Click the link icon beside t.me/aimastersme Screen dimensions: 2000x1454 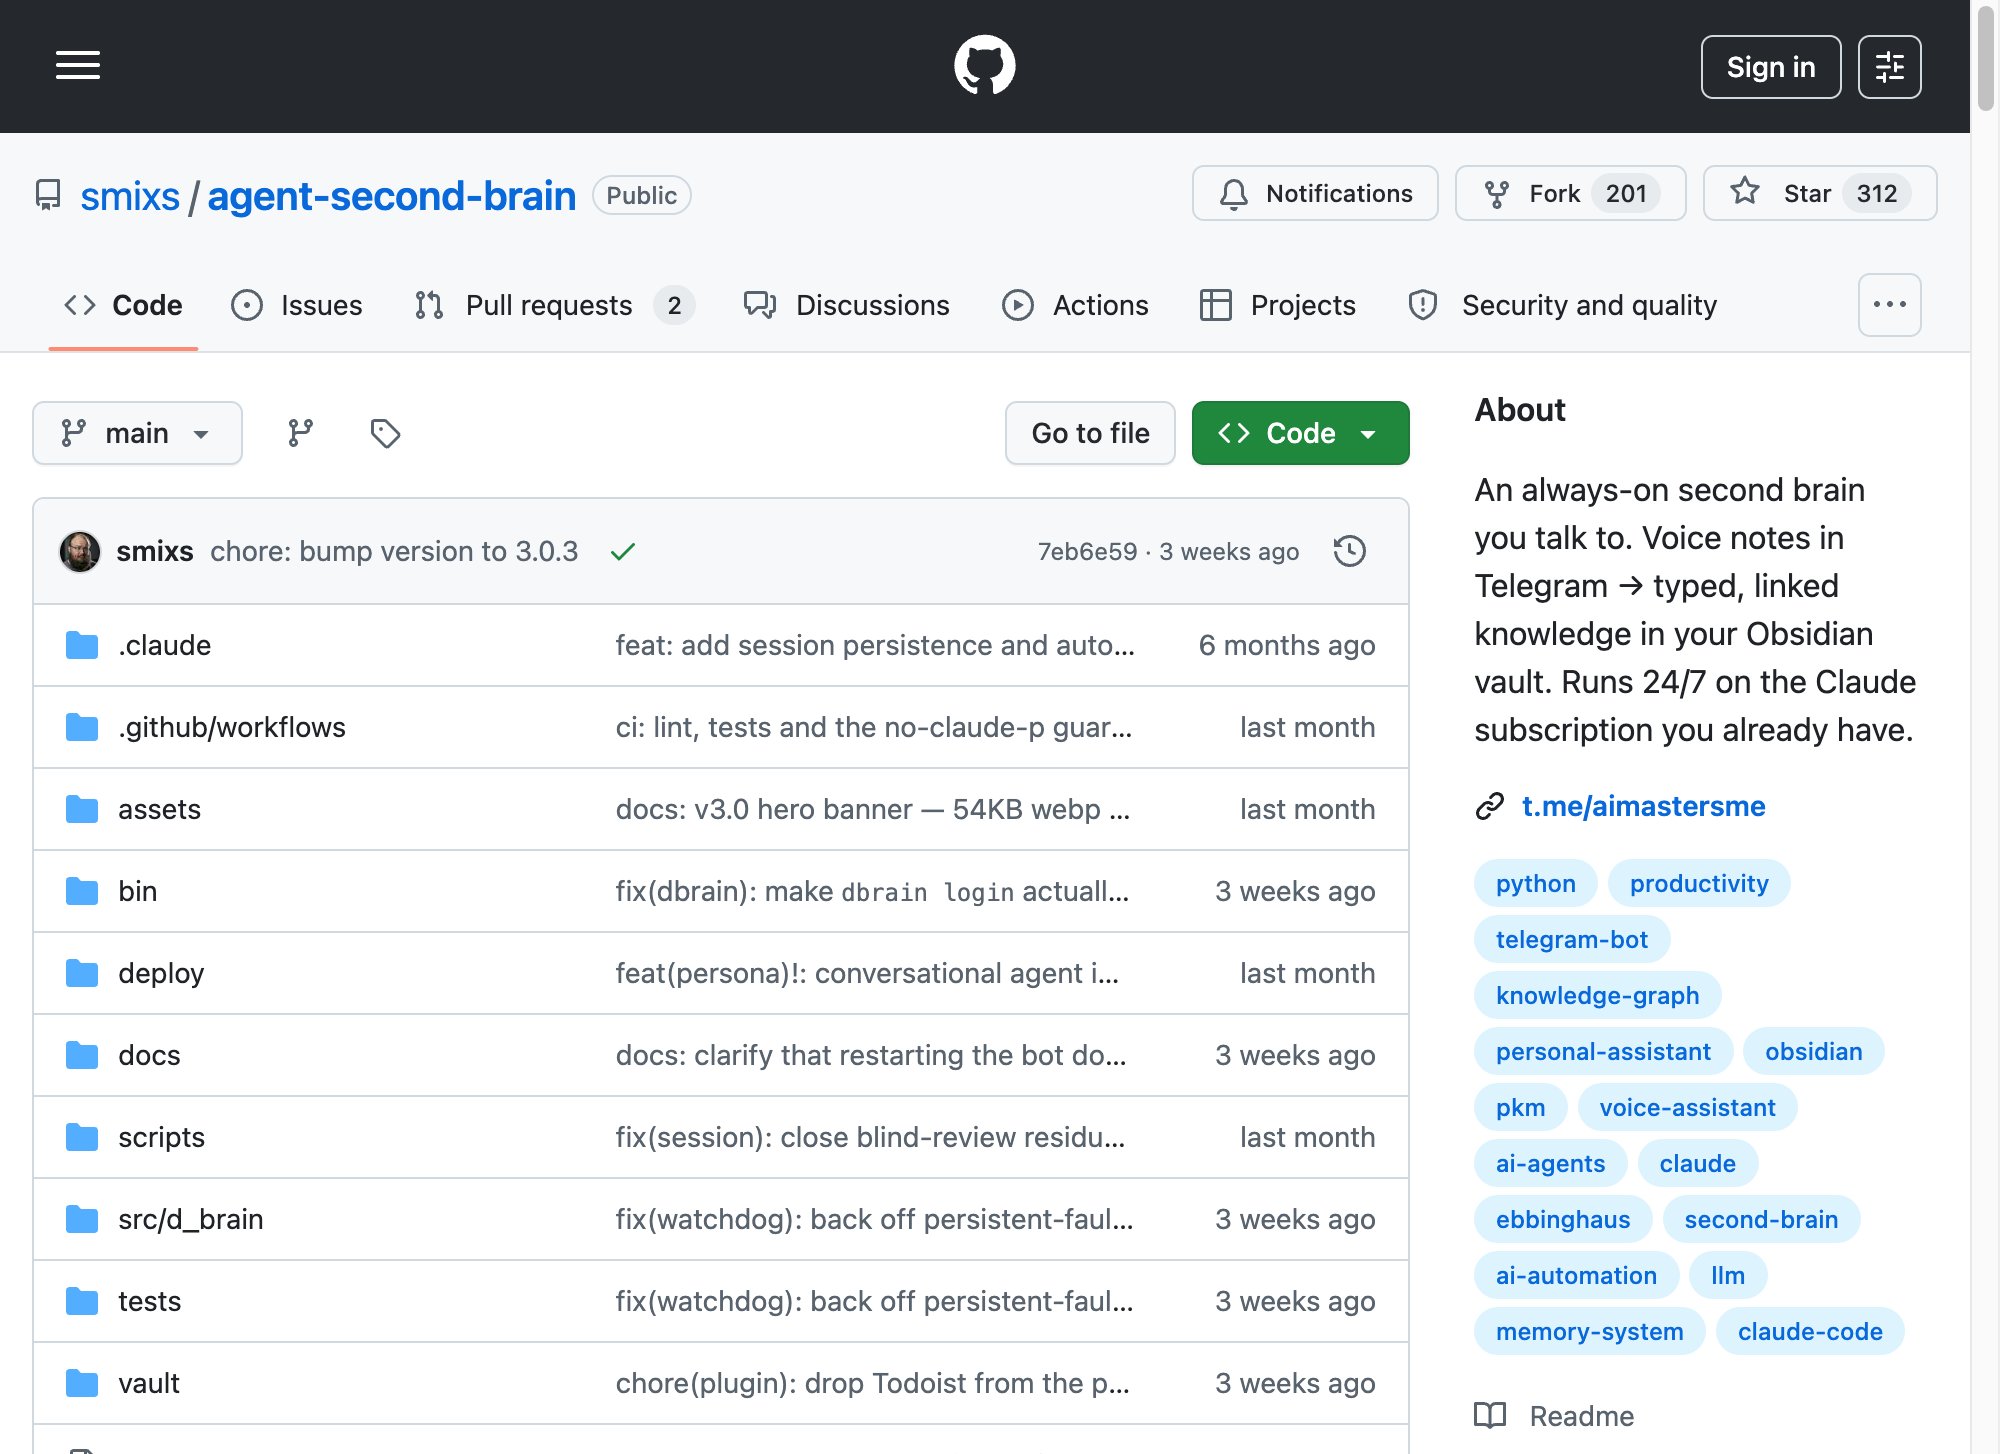[1490, 806]
